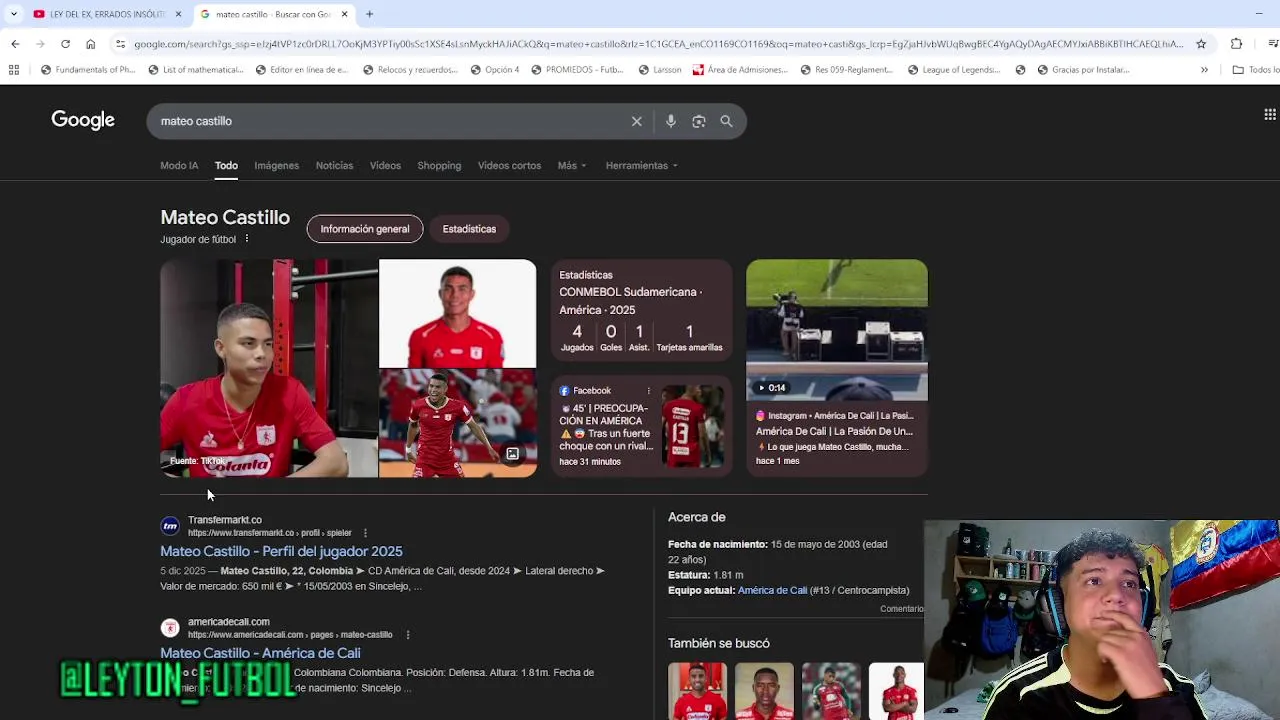The width and height of the screenshot is (1280, 720).
Task: Open the browser home page icon
Action: pyautogui.click(x=90, y=44)
